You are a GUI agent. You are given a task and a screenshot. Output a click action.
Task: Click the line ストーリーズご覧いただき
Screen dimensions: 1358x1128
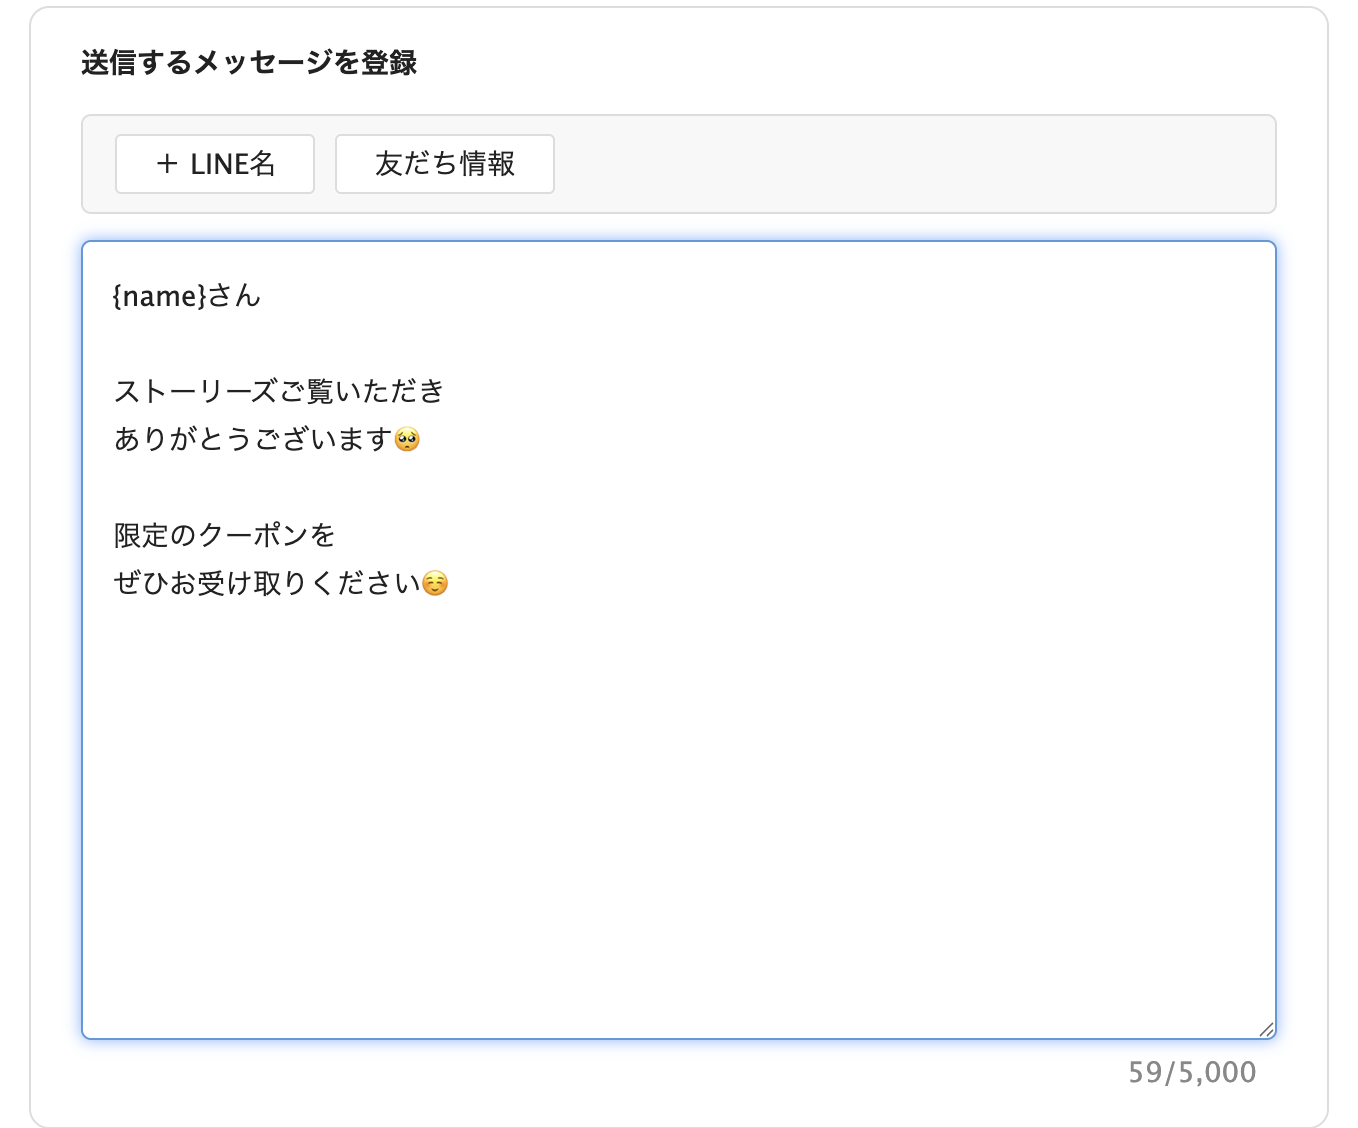279,391
